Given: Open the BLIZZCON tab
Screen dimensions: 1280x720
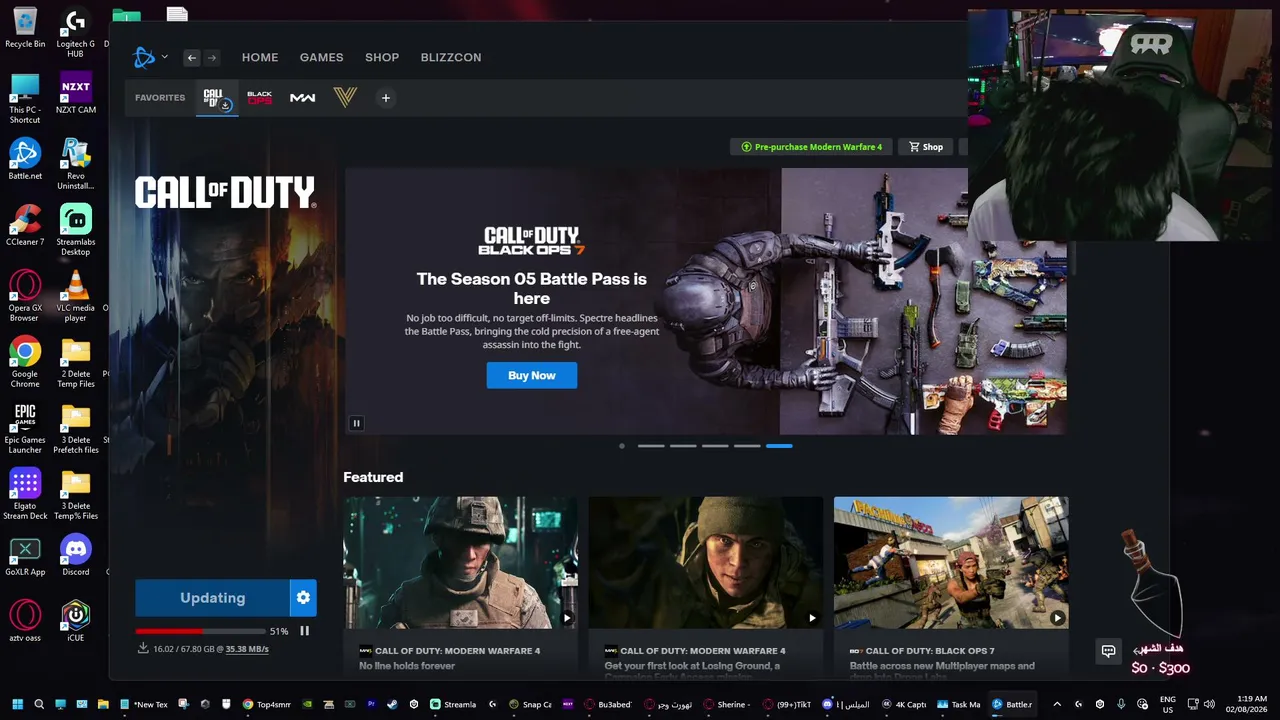Looking at the screenshot, I should tap(451, 58).
